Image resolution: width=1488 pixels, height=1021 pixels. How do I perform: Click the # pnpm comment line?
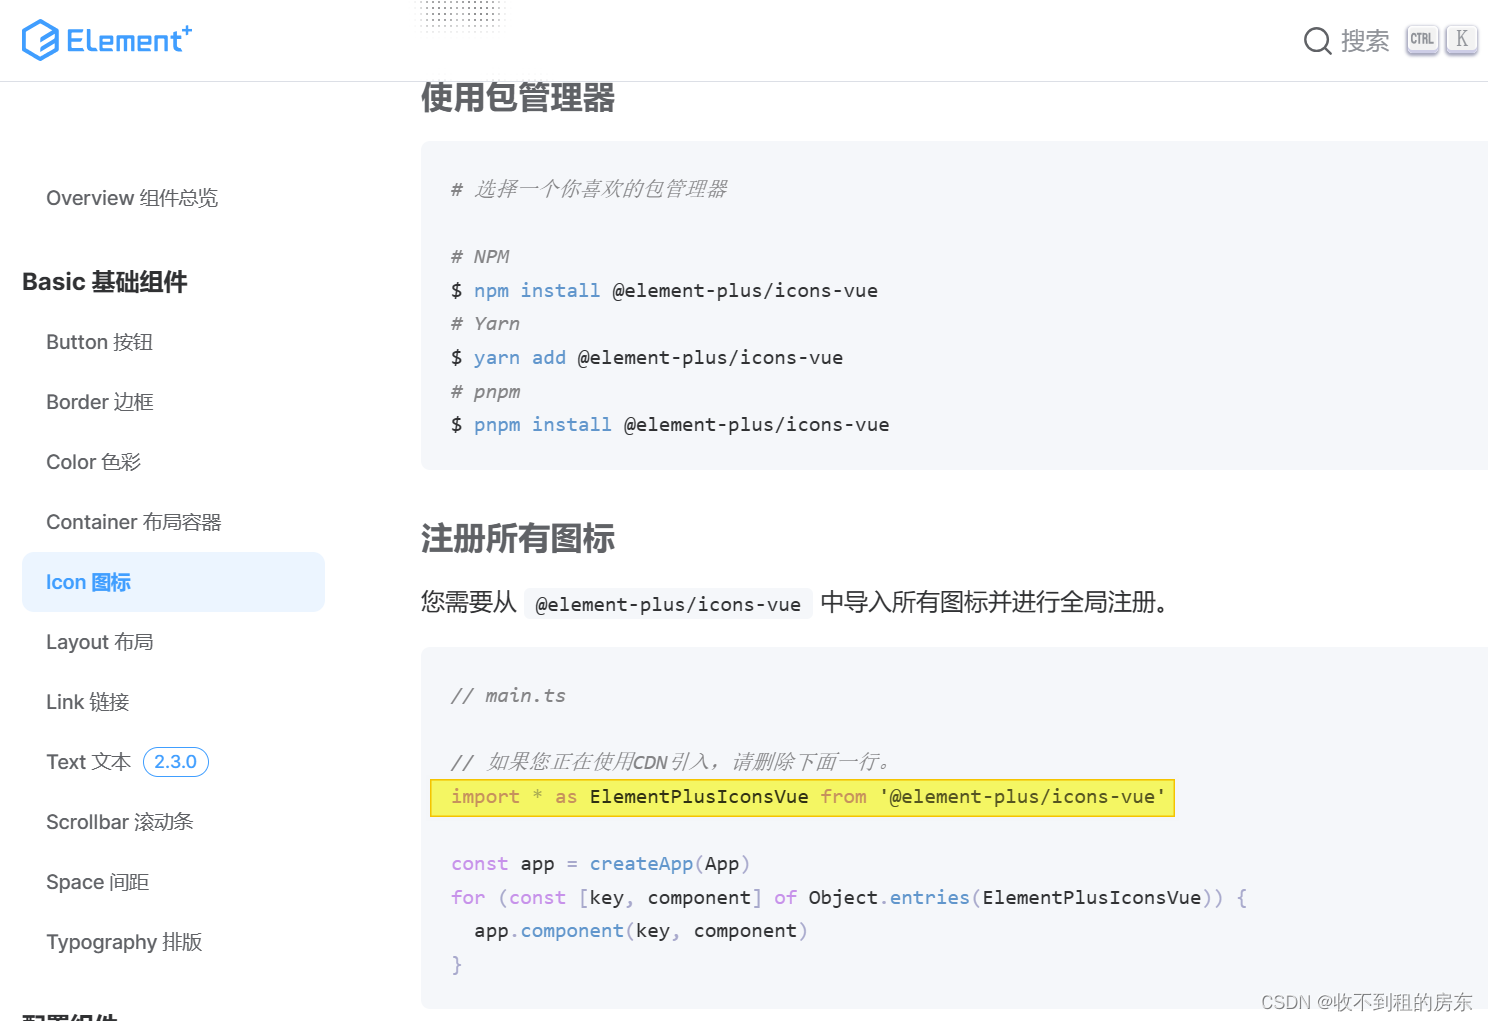point(485,392)
